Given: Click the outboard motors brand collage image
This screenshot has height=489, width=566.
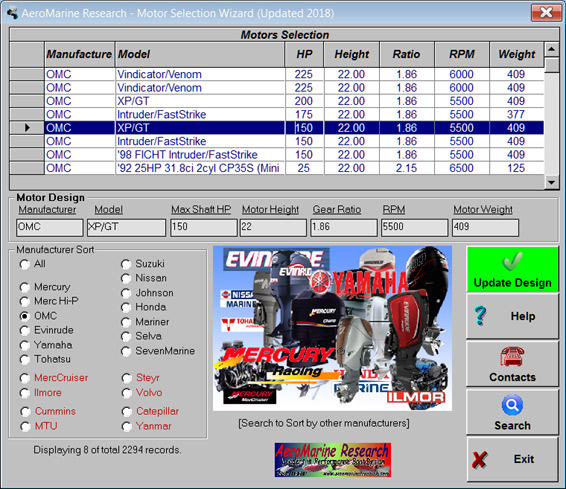Looking at the screenshot, I should point(332,328).
